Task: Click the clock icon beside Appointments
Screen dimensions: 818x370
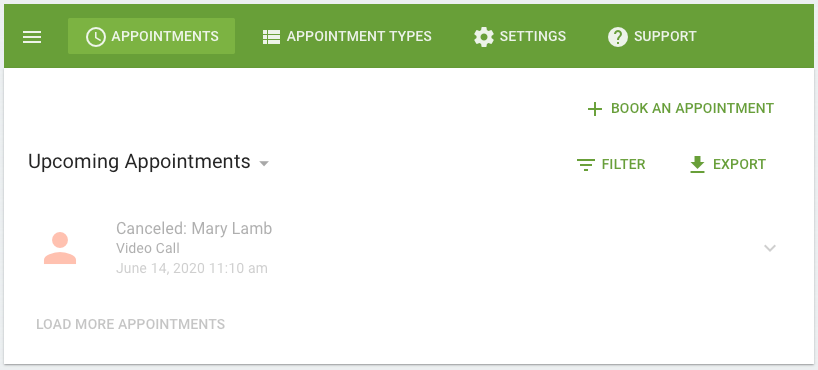Action: click(95, 37)
